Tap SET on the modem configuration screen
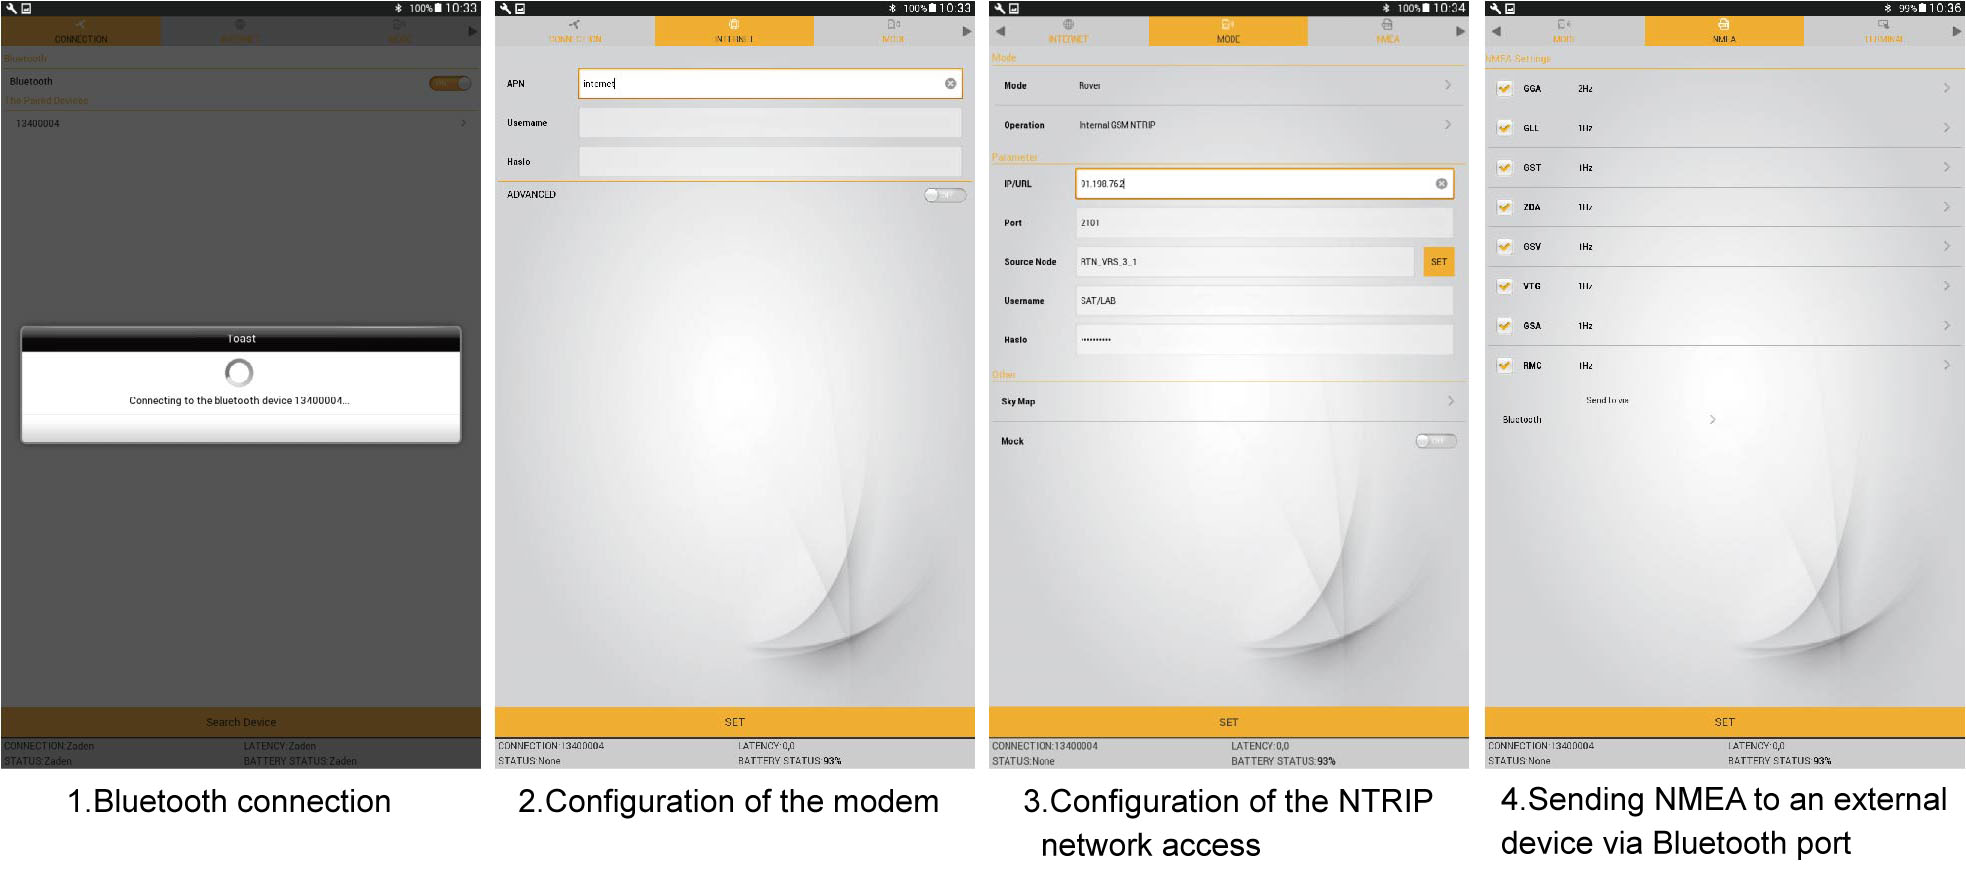Screen dimensions: 1966x869 [x=735, y=722]
